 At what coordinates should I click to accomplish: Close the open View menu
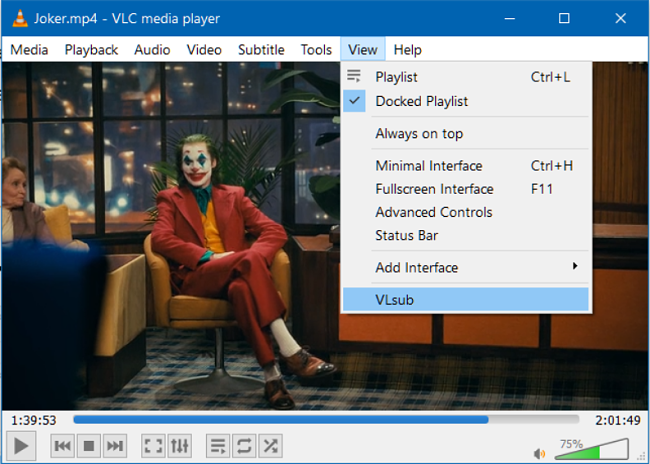tap(363, 50)
